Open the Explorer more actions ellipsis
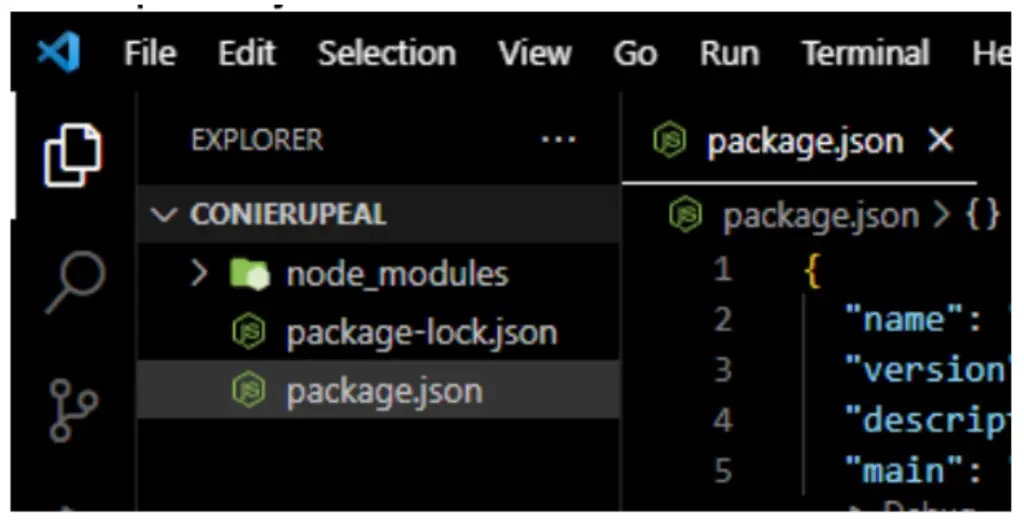This screenshot has height=520, width=1024. tap(557, 140)
